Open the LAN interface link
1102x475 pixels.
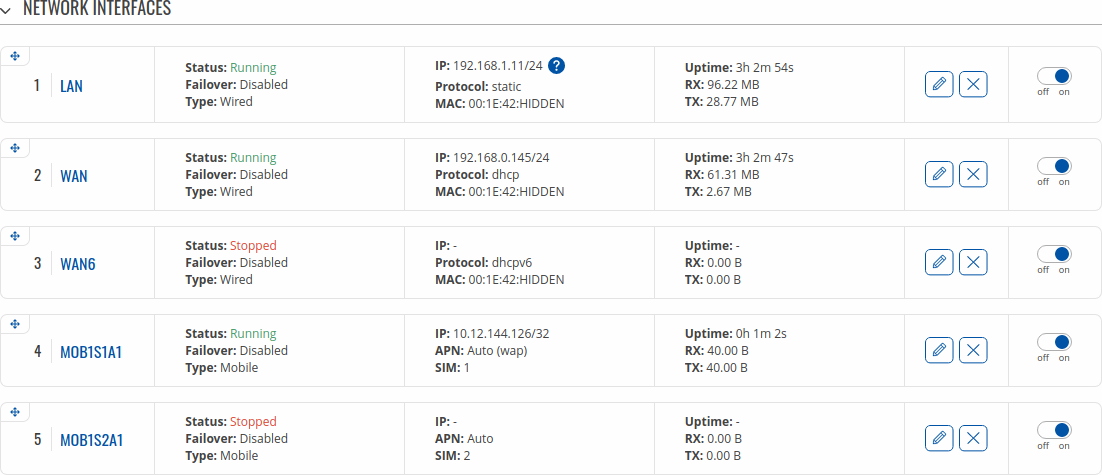[71, 86]
